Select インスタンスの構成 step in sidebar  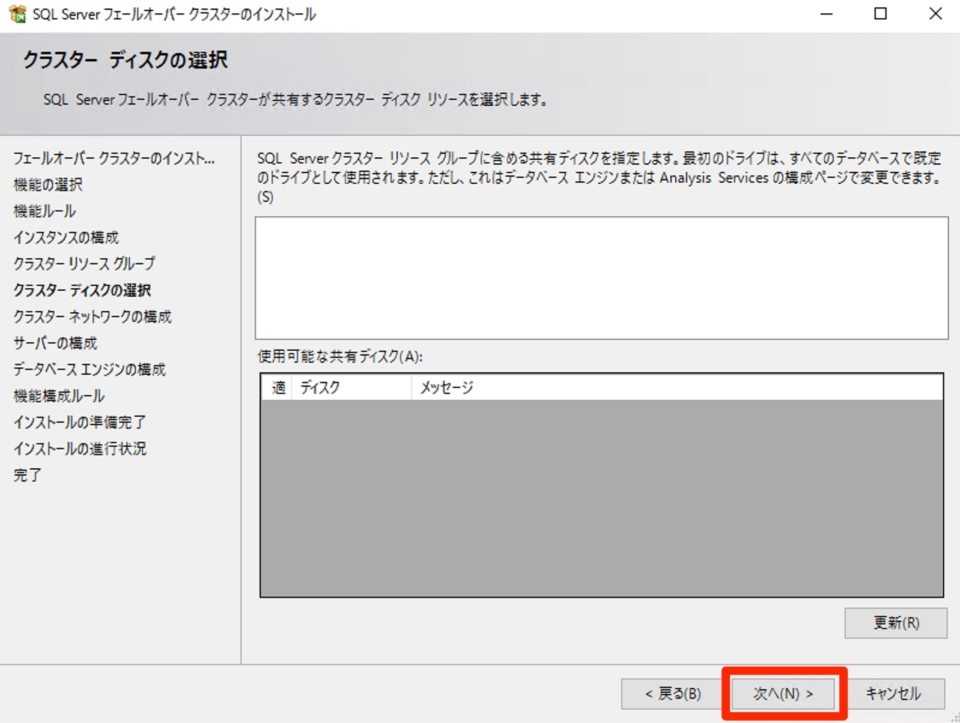(x=66, y=238)
